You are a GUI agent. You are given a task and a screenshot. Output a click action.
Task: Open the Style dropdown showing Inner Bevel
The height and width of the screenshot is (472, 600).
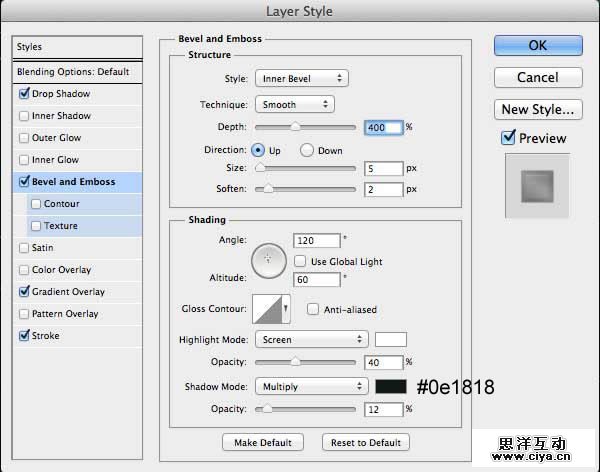tap(301, 78)
